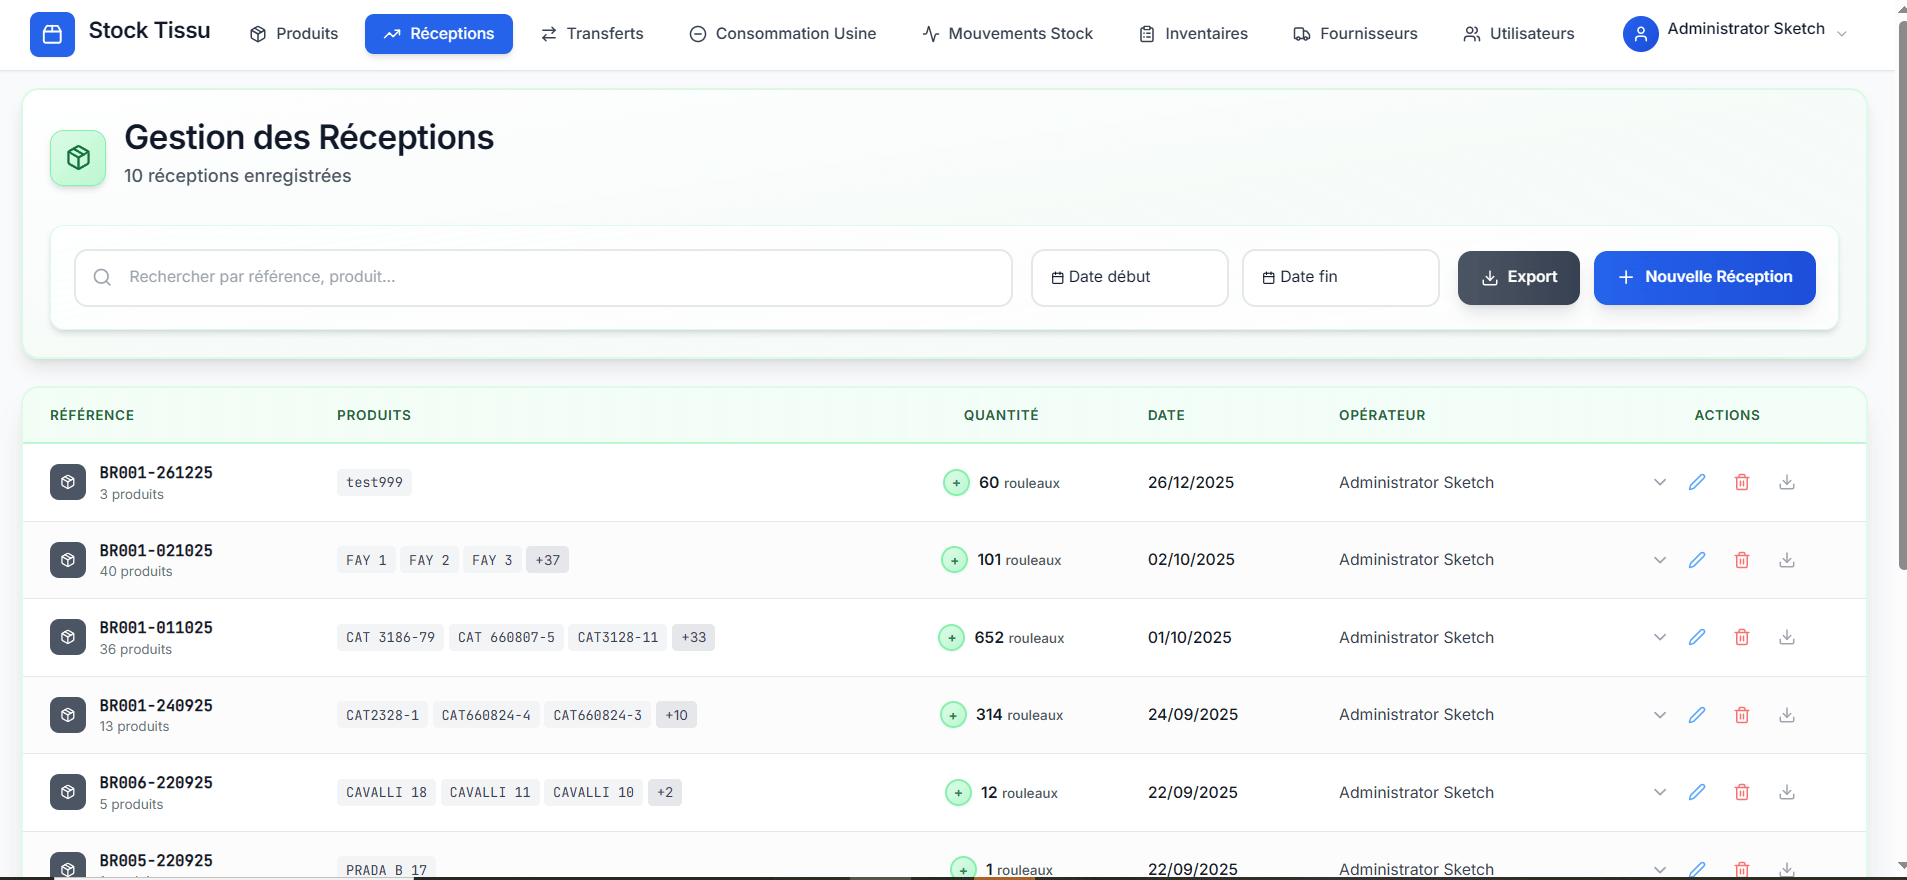Edit reception BR001-011025
This screenshot has width=1907, height=880.
[1697, 637]
